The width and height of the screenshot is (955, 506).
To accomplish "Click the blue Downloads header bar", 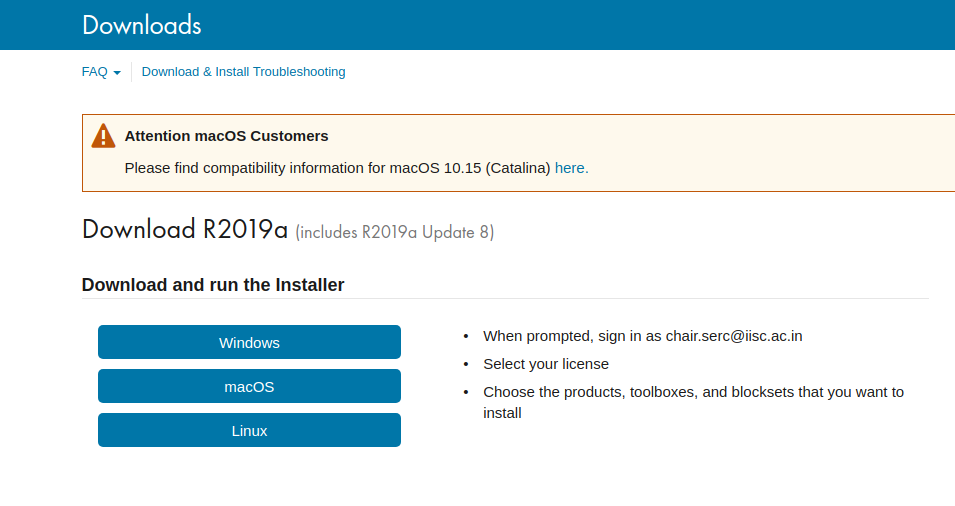I will (x=600, y=25).
